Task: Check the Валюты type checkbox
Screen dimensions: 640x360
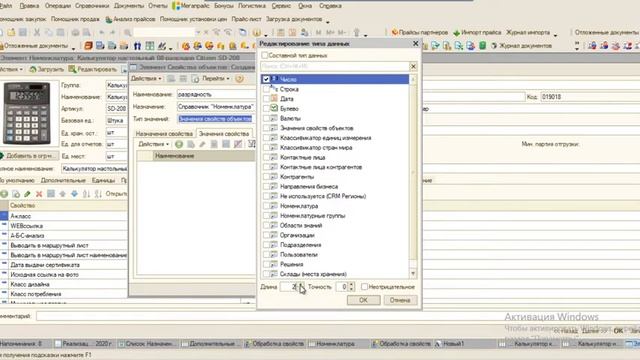Action: 266,118
